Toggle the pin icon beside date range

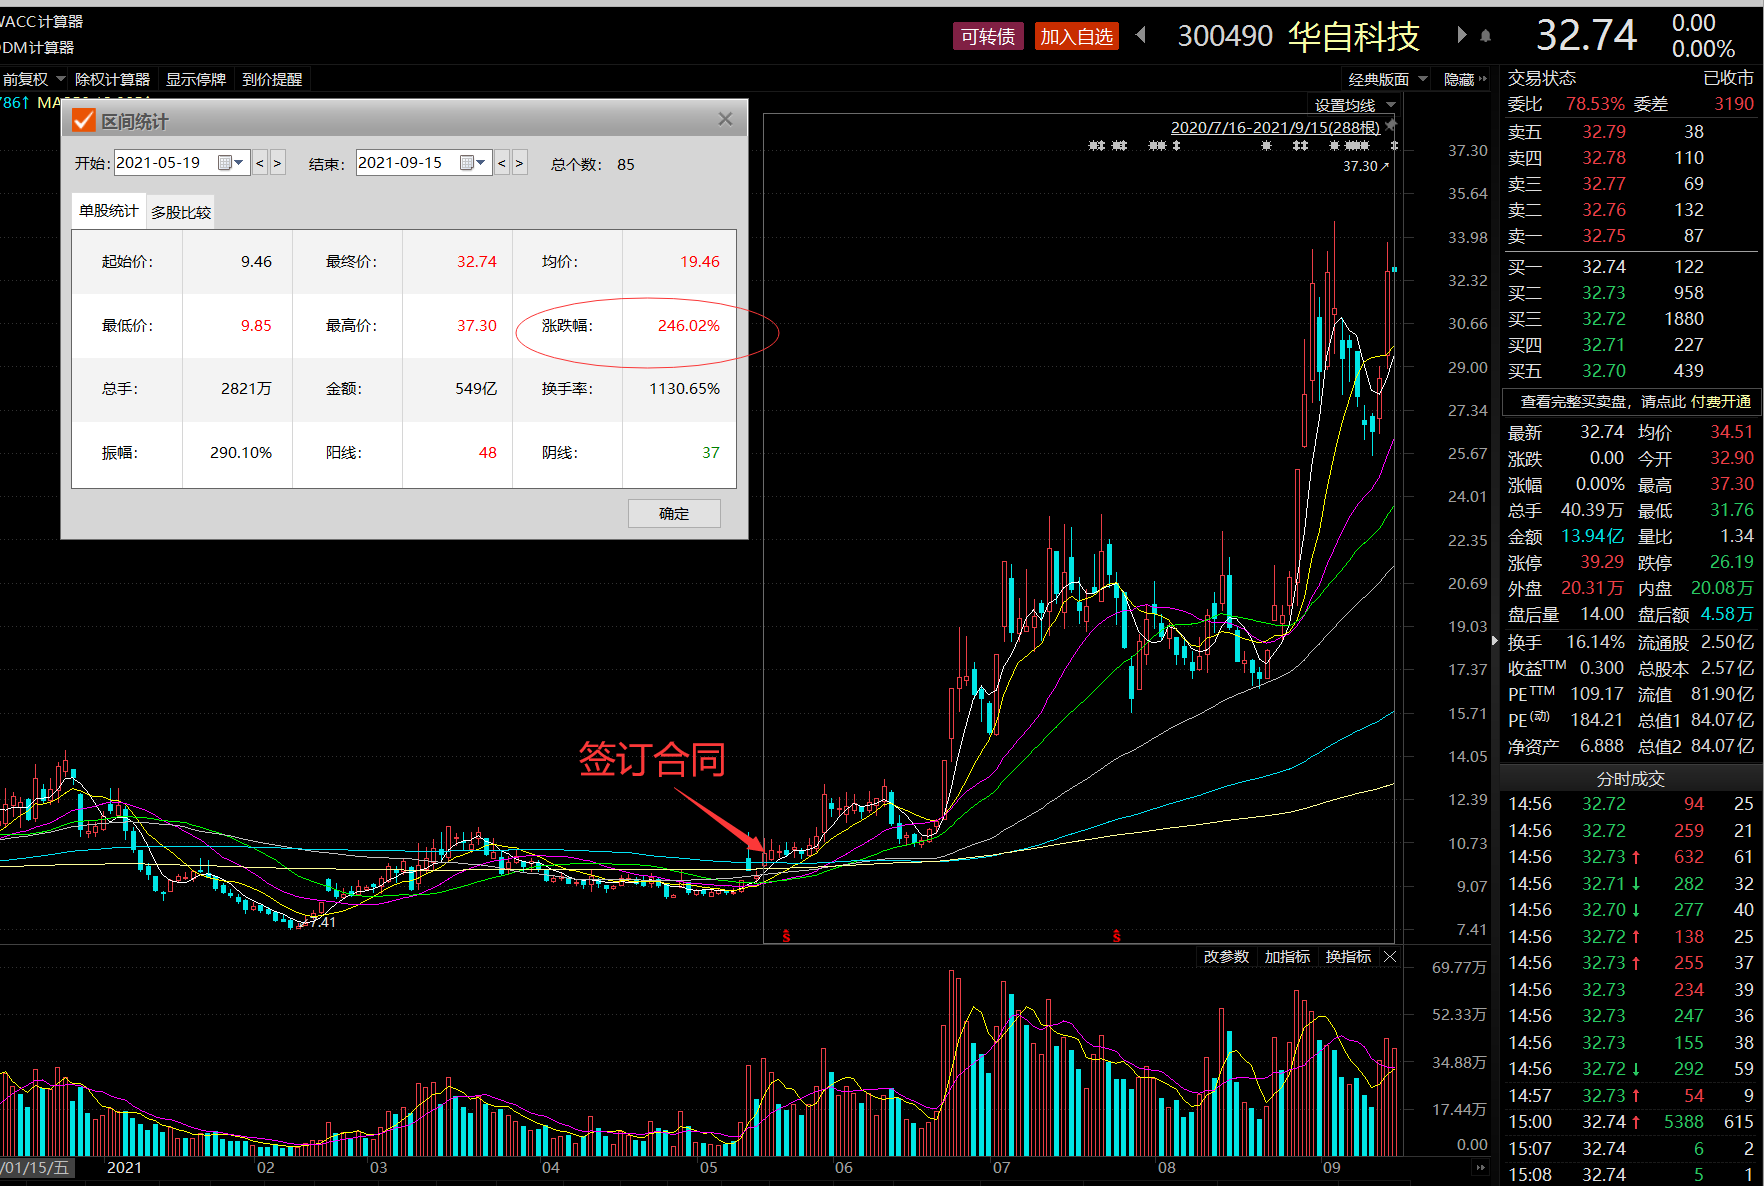[1390, 125]
